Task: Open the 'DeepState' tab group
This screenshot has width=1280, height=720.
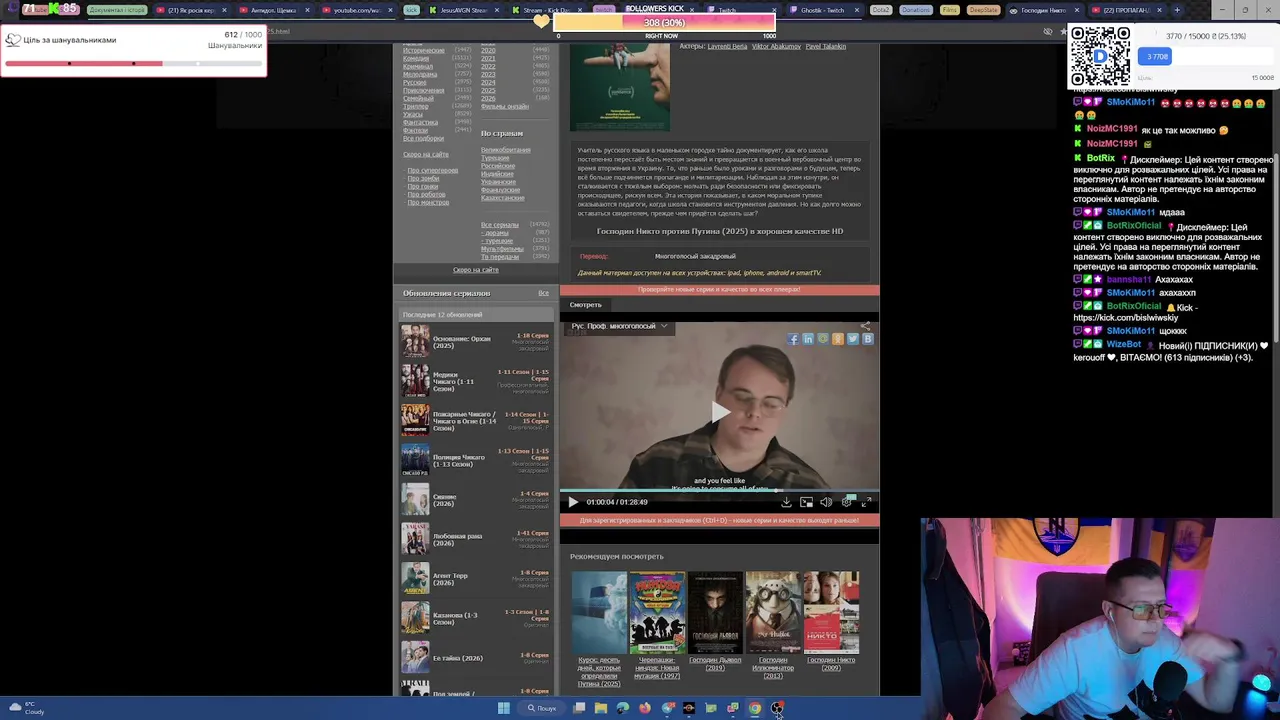Action: click(x=984, y=10)
